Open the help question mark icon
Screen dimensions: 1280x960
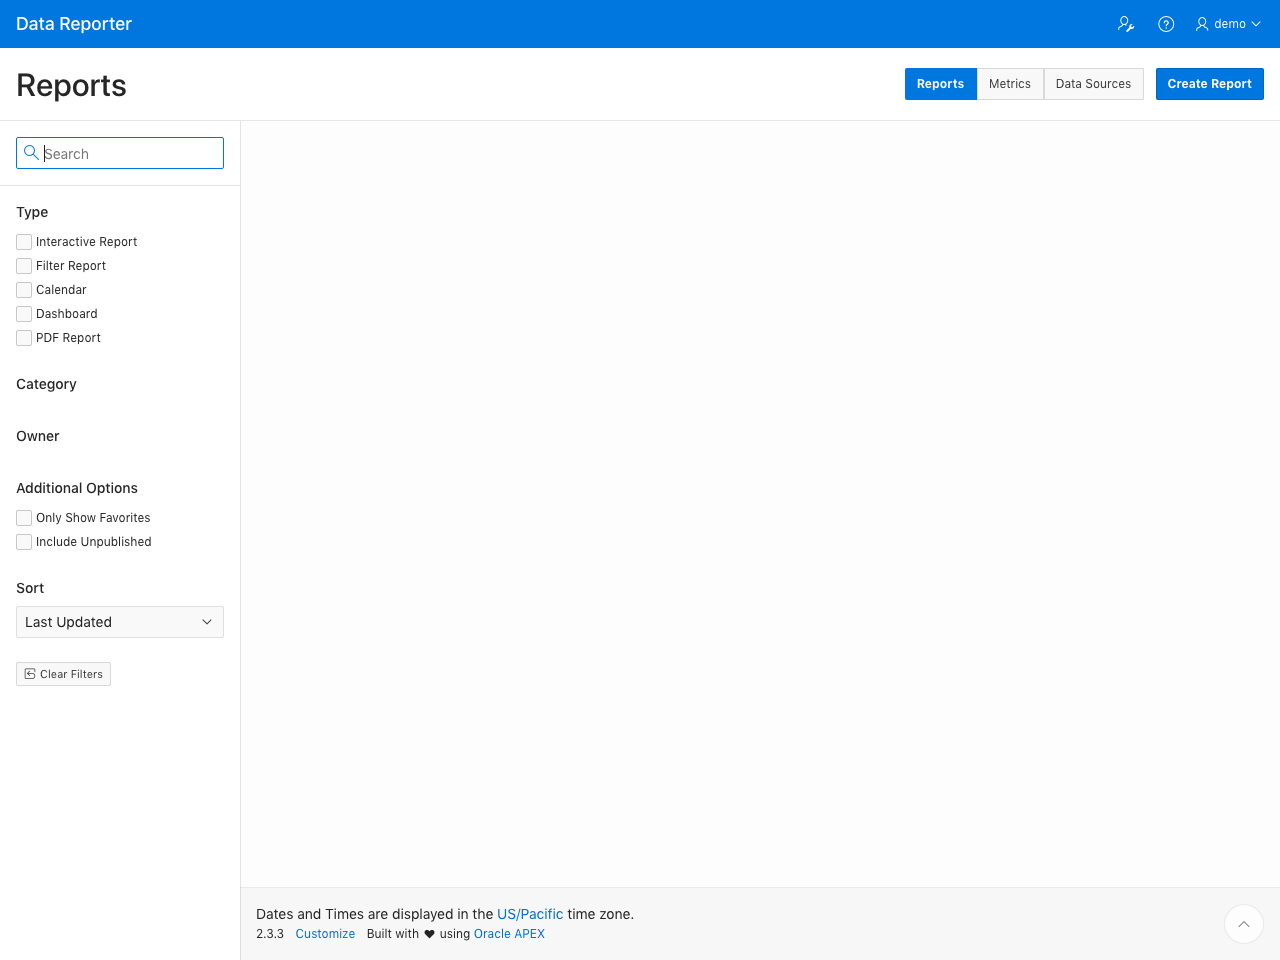pos(1166,24)
